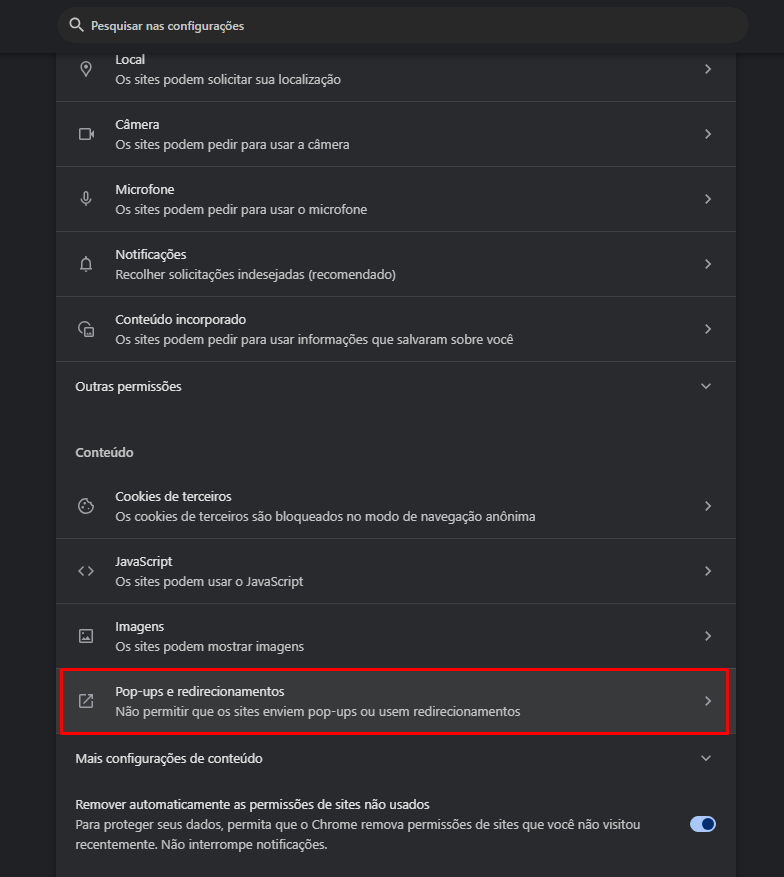Disable automatic removal of unused site permissions
This screenshot has width=784, height=877.
tap(703, 824)
